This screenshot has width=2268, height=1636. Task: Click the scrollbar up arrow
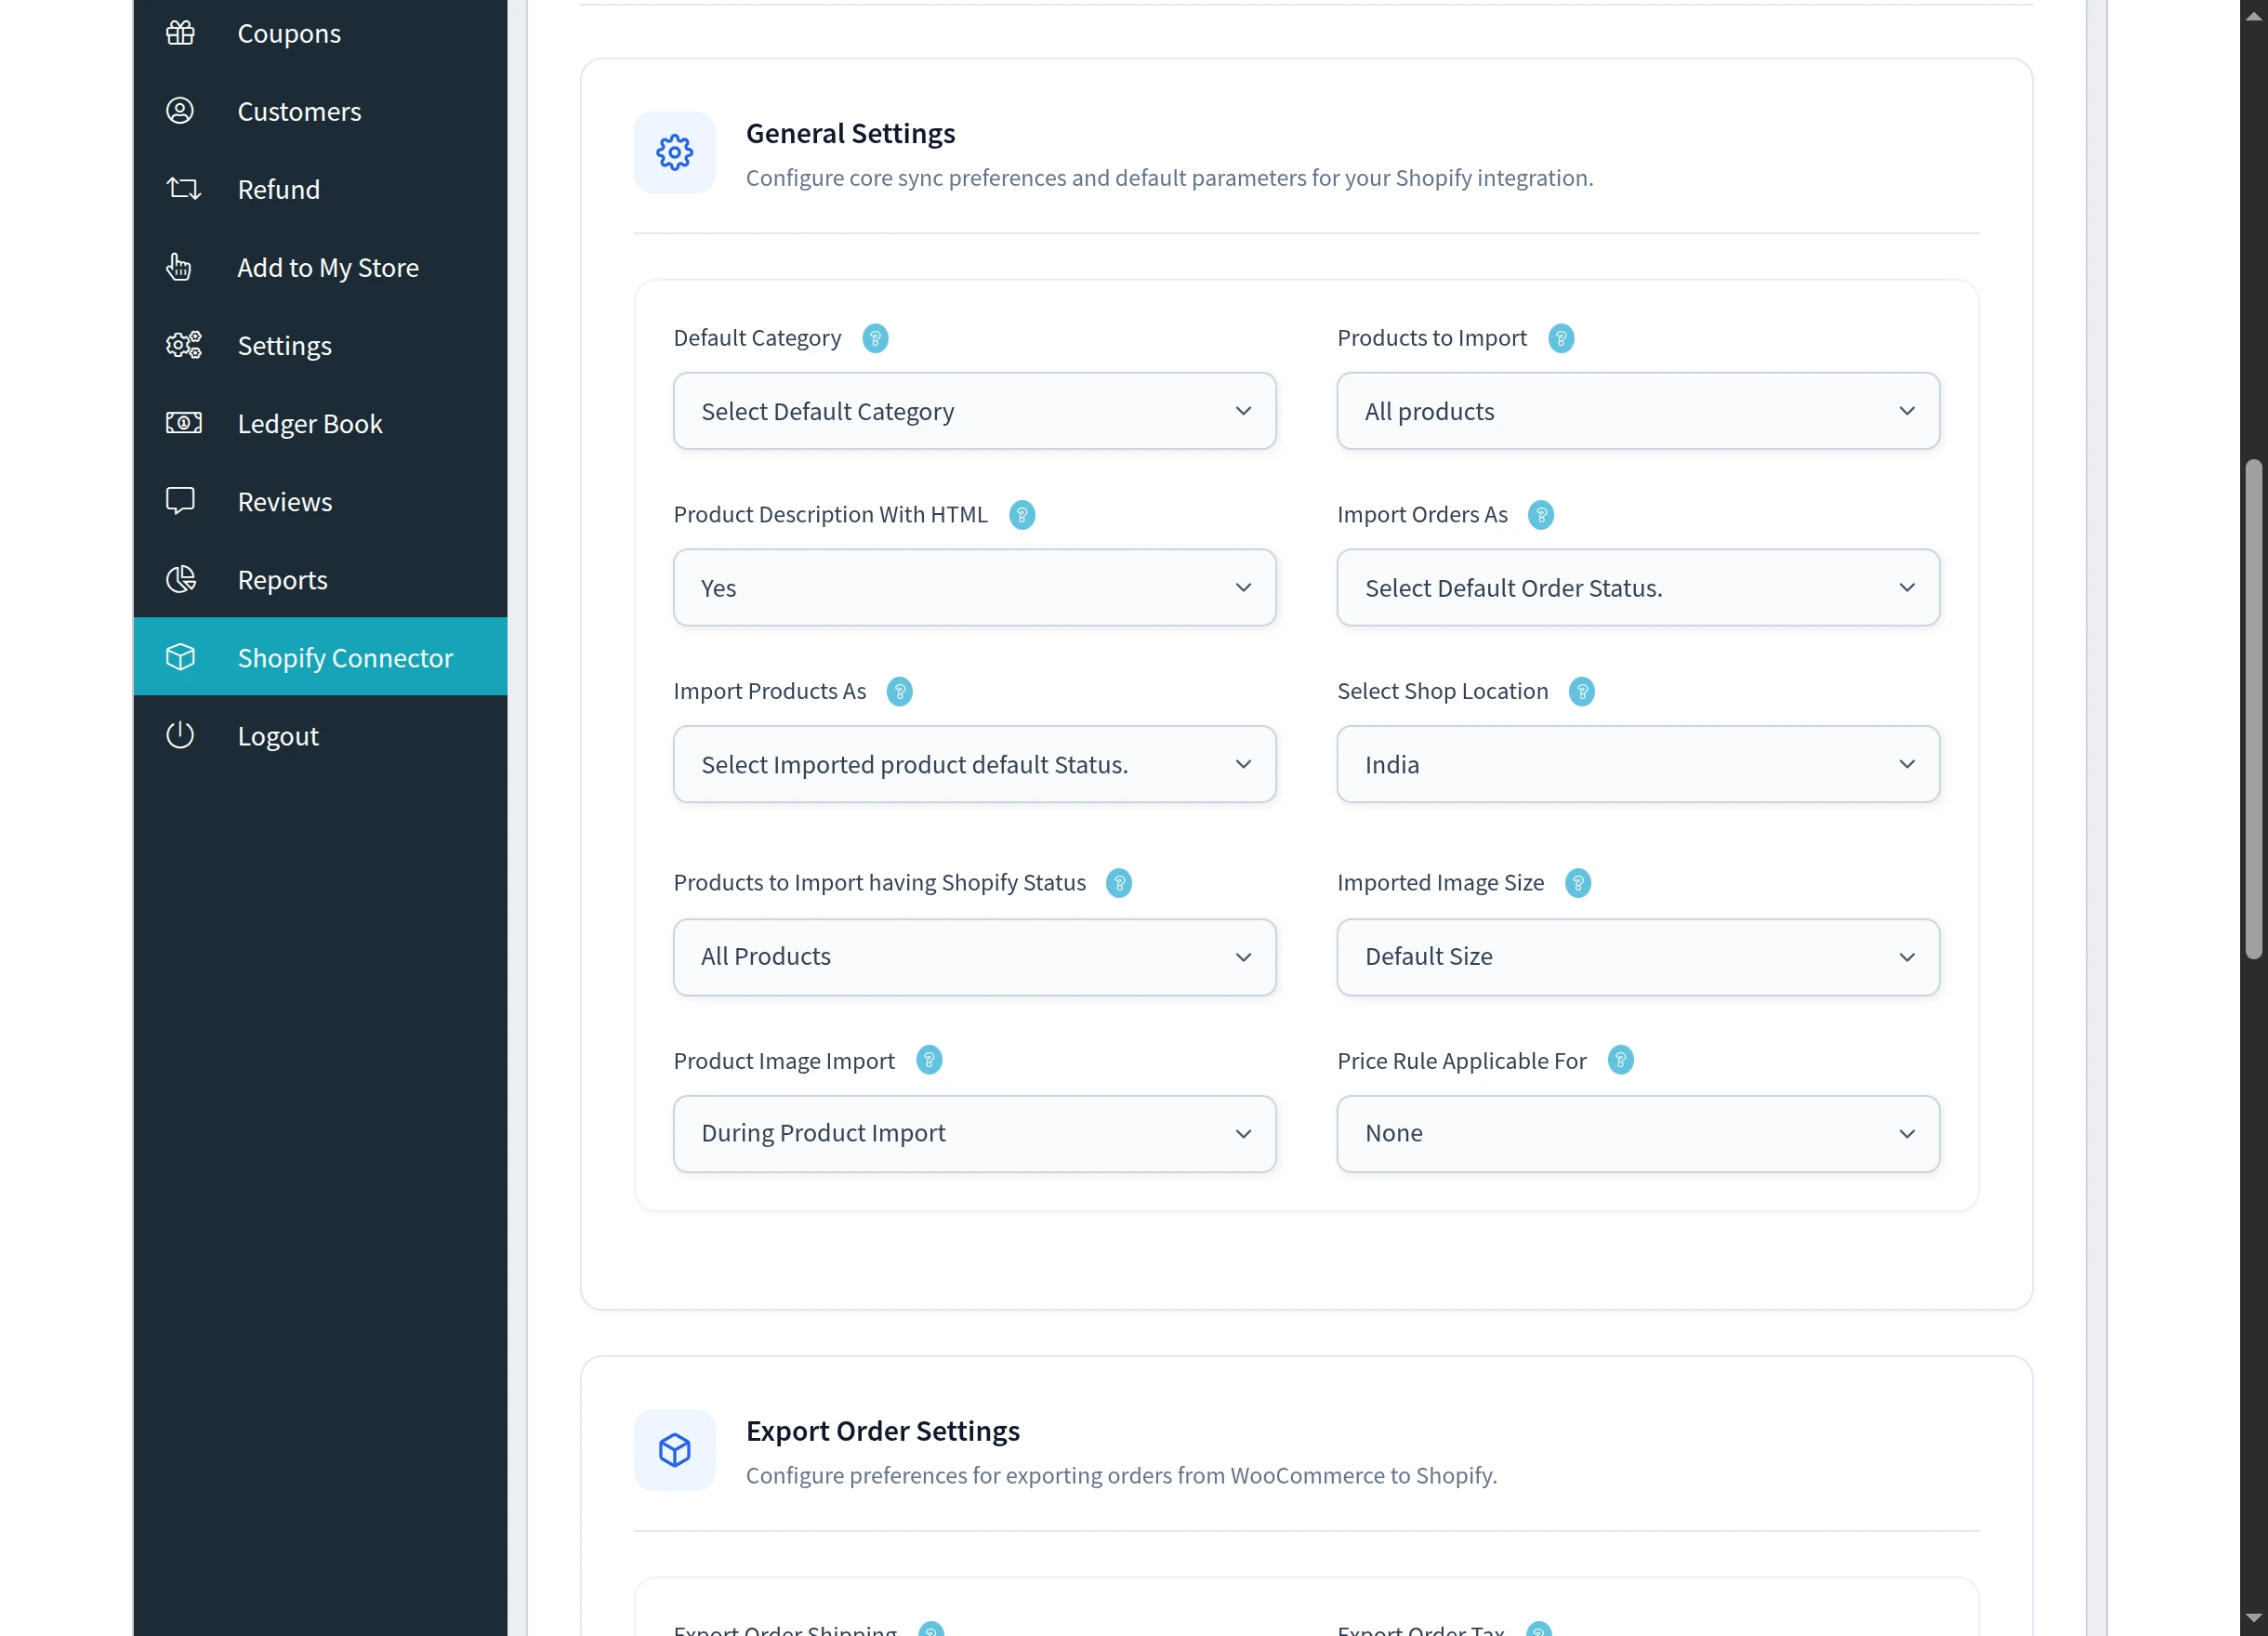pos(2253,16)
